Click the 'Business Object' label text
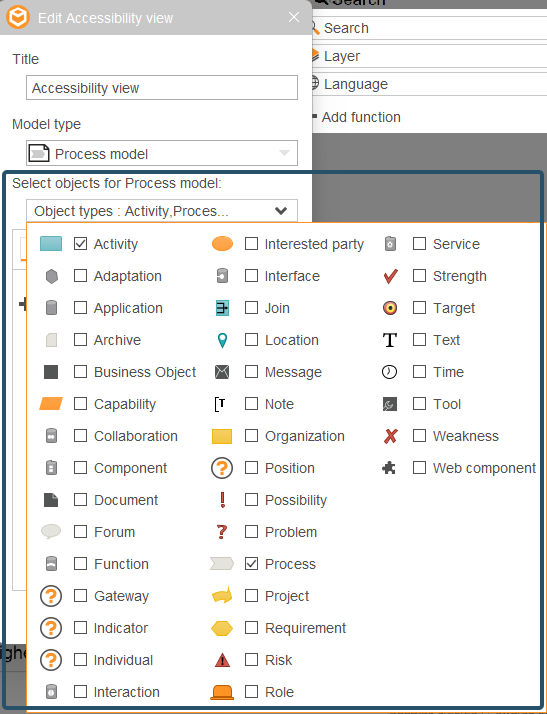This screenshot has height=714, width=547. 145,372
